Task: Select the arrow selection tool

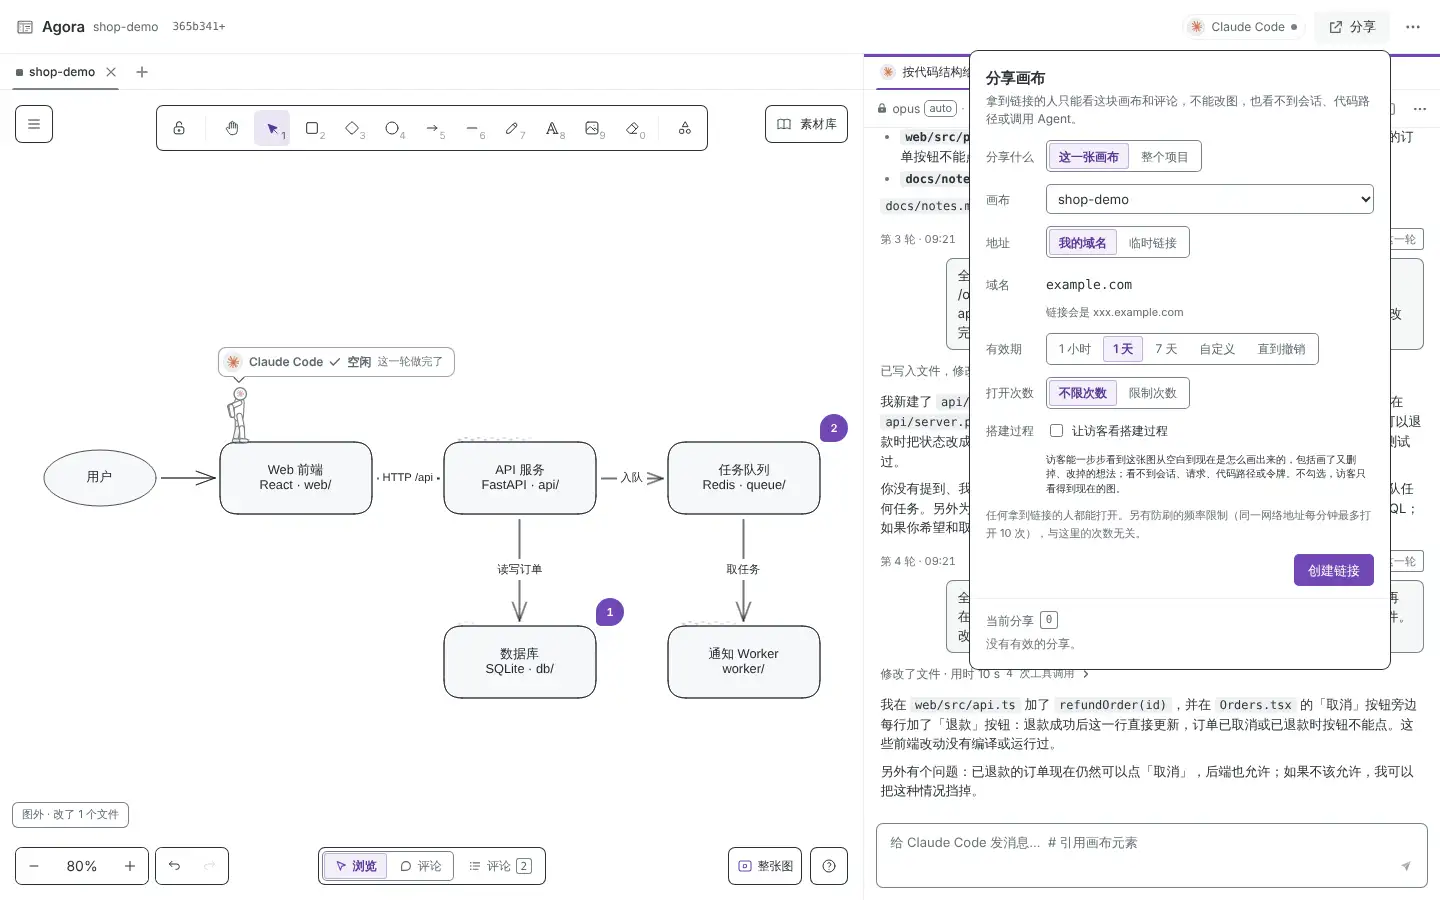Action: pyautogui.click(x=272, y=128)
